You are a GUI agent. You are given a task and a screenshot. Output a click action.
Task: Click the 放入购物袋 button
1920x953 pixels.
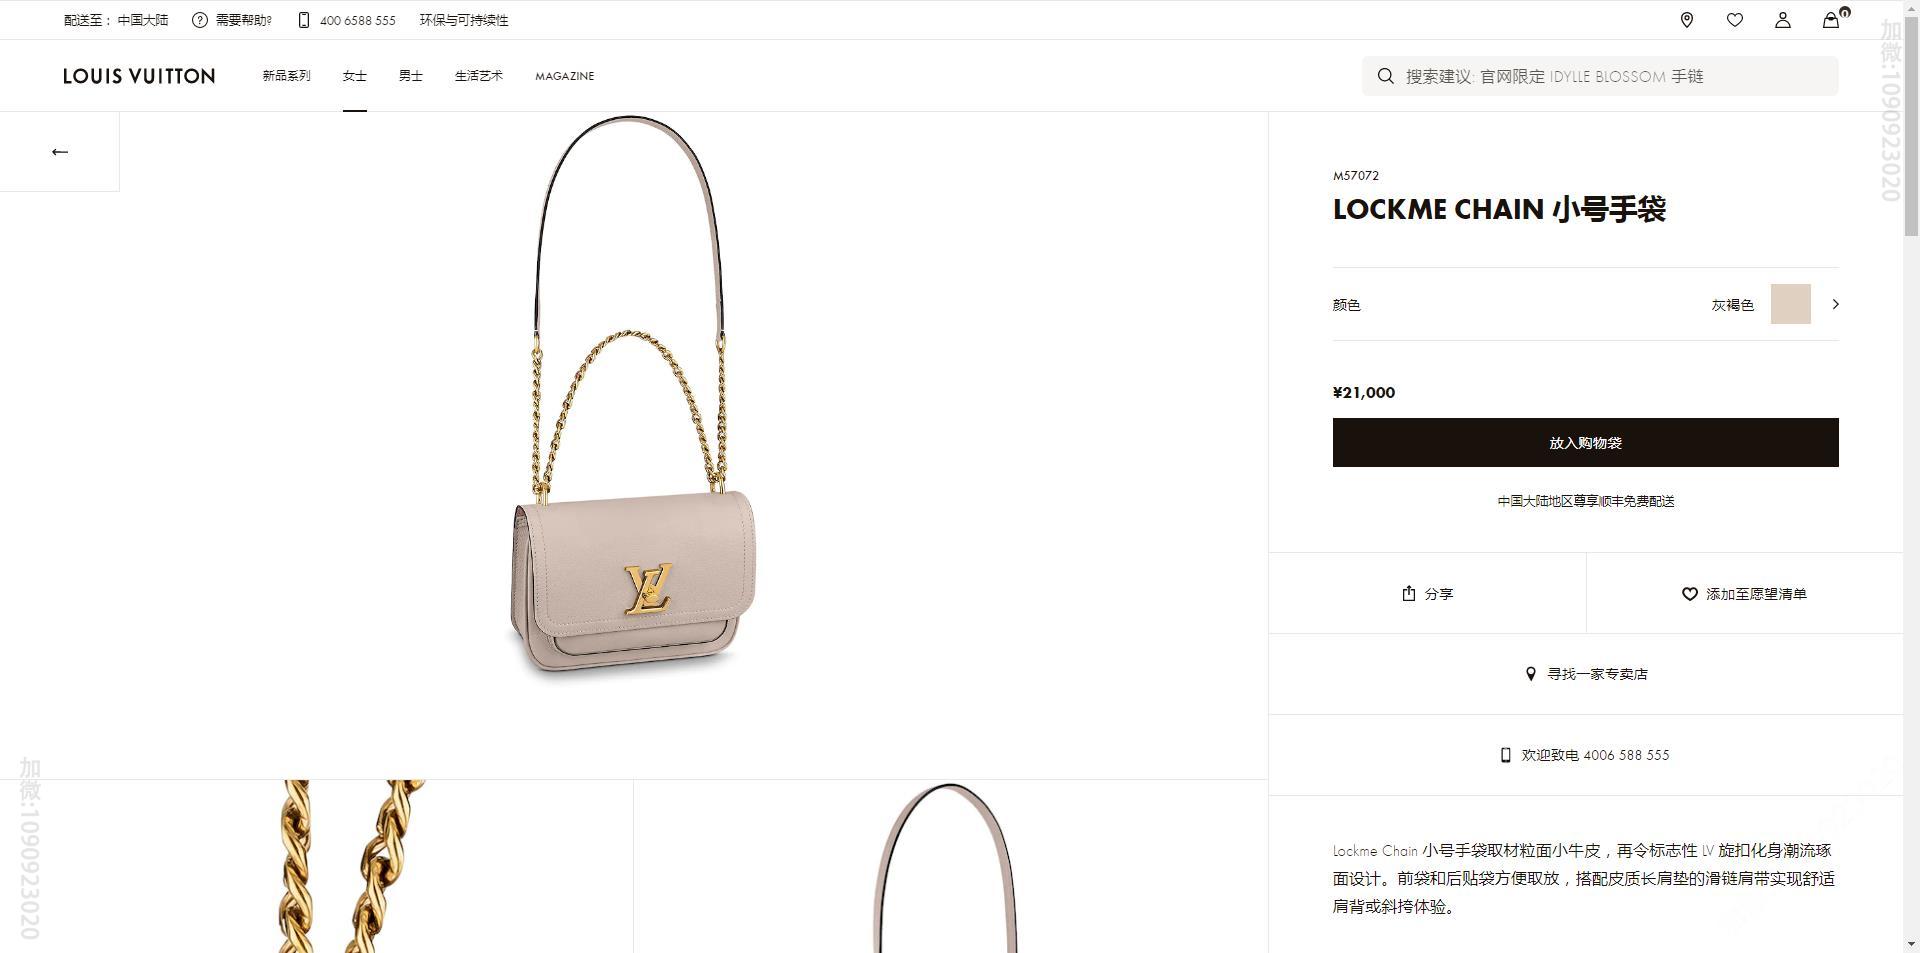pos(1585,442)
